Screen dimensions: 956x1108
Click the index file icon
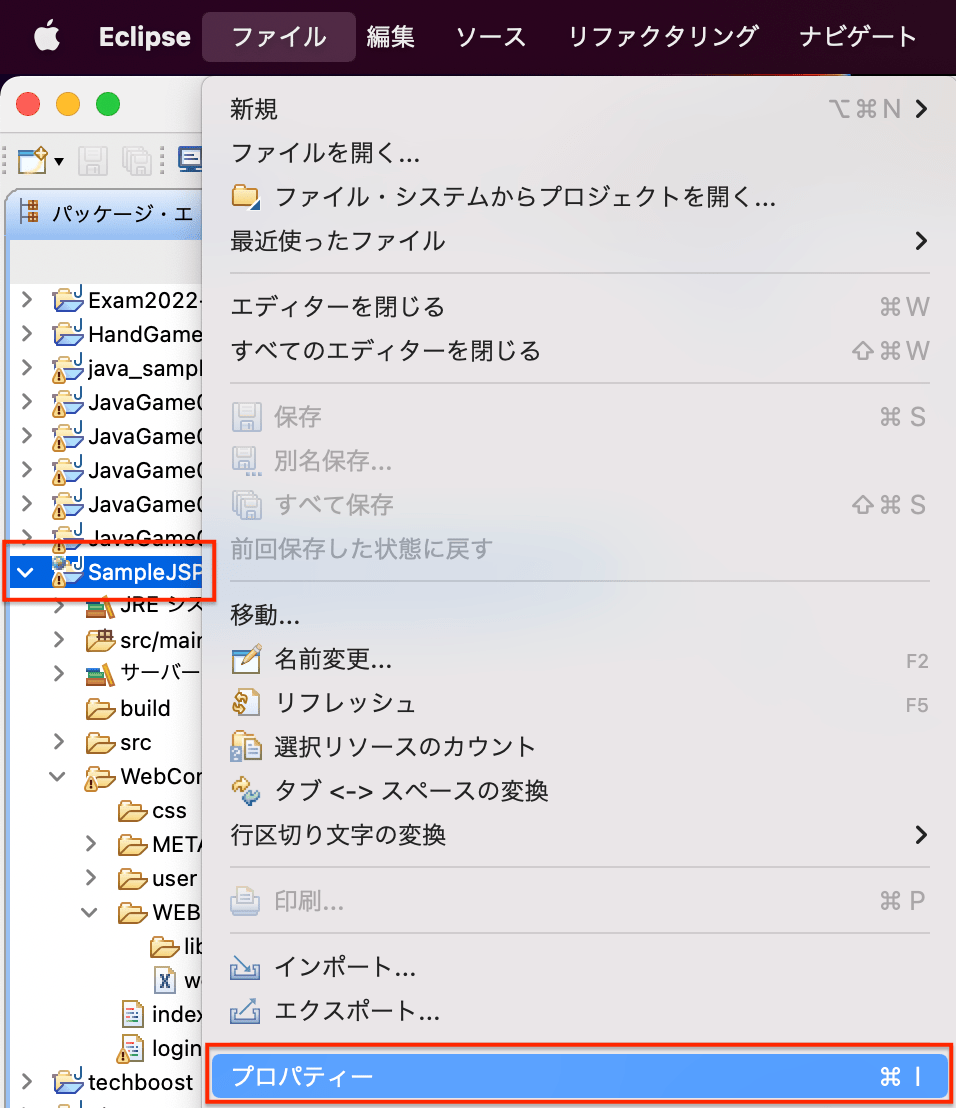click(x=133, y=1014)
